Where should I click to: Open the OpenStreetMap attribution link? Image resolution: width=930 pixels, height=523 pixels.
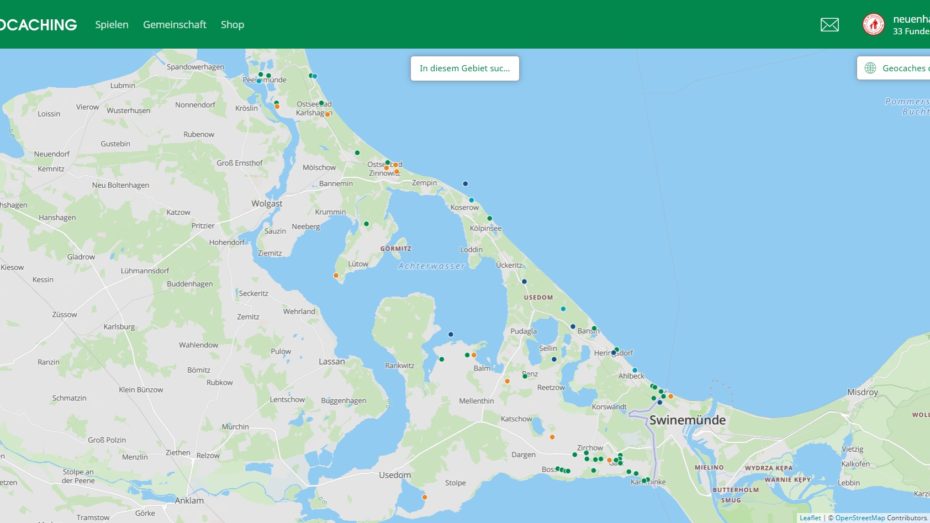point(859,518)
